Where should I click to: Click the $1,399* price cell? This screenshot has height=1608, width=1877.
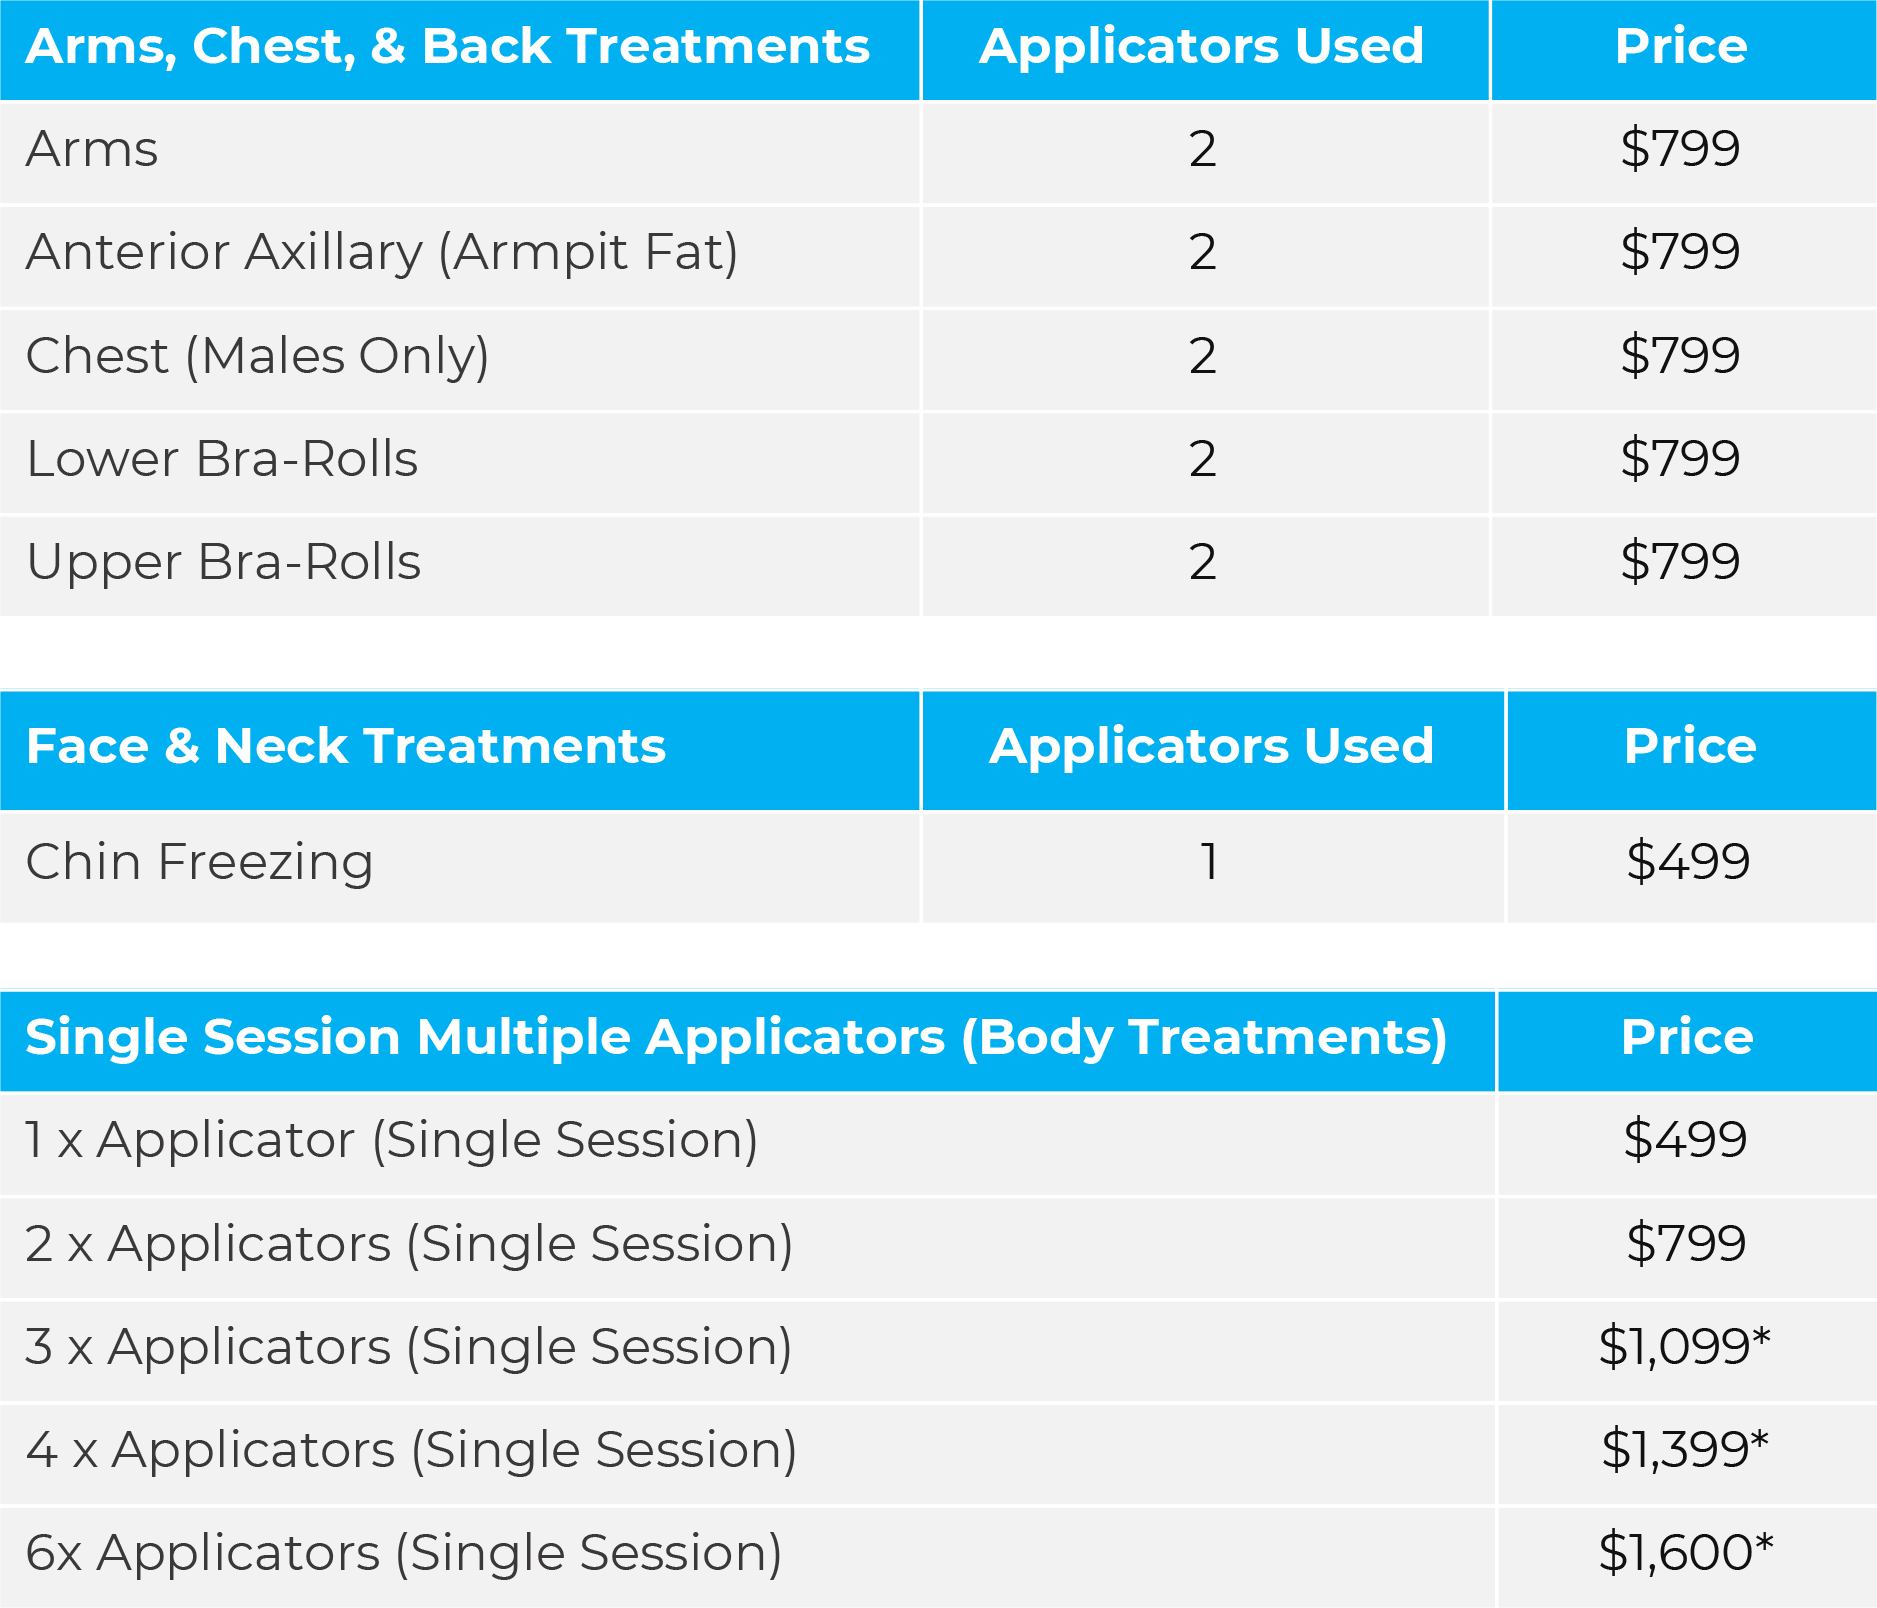coord(1685,1450)
